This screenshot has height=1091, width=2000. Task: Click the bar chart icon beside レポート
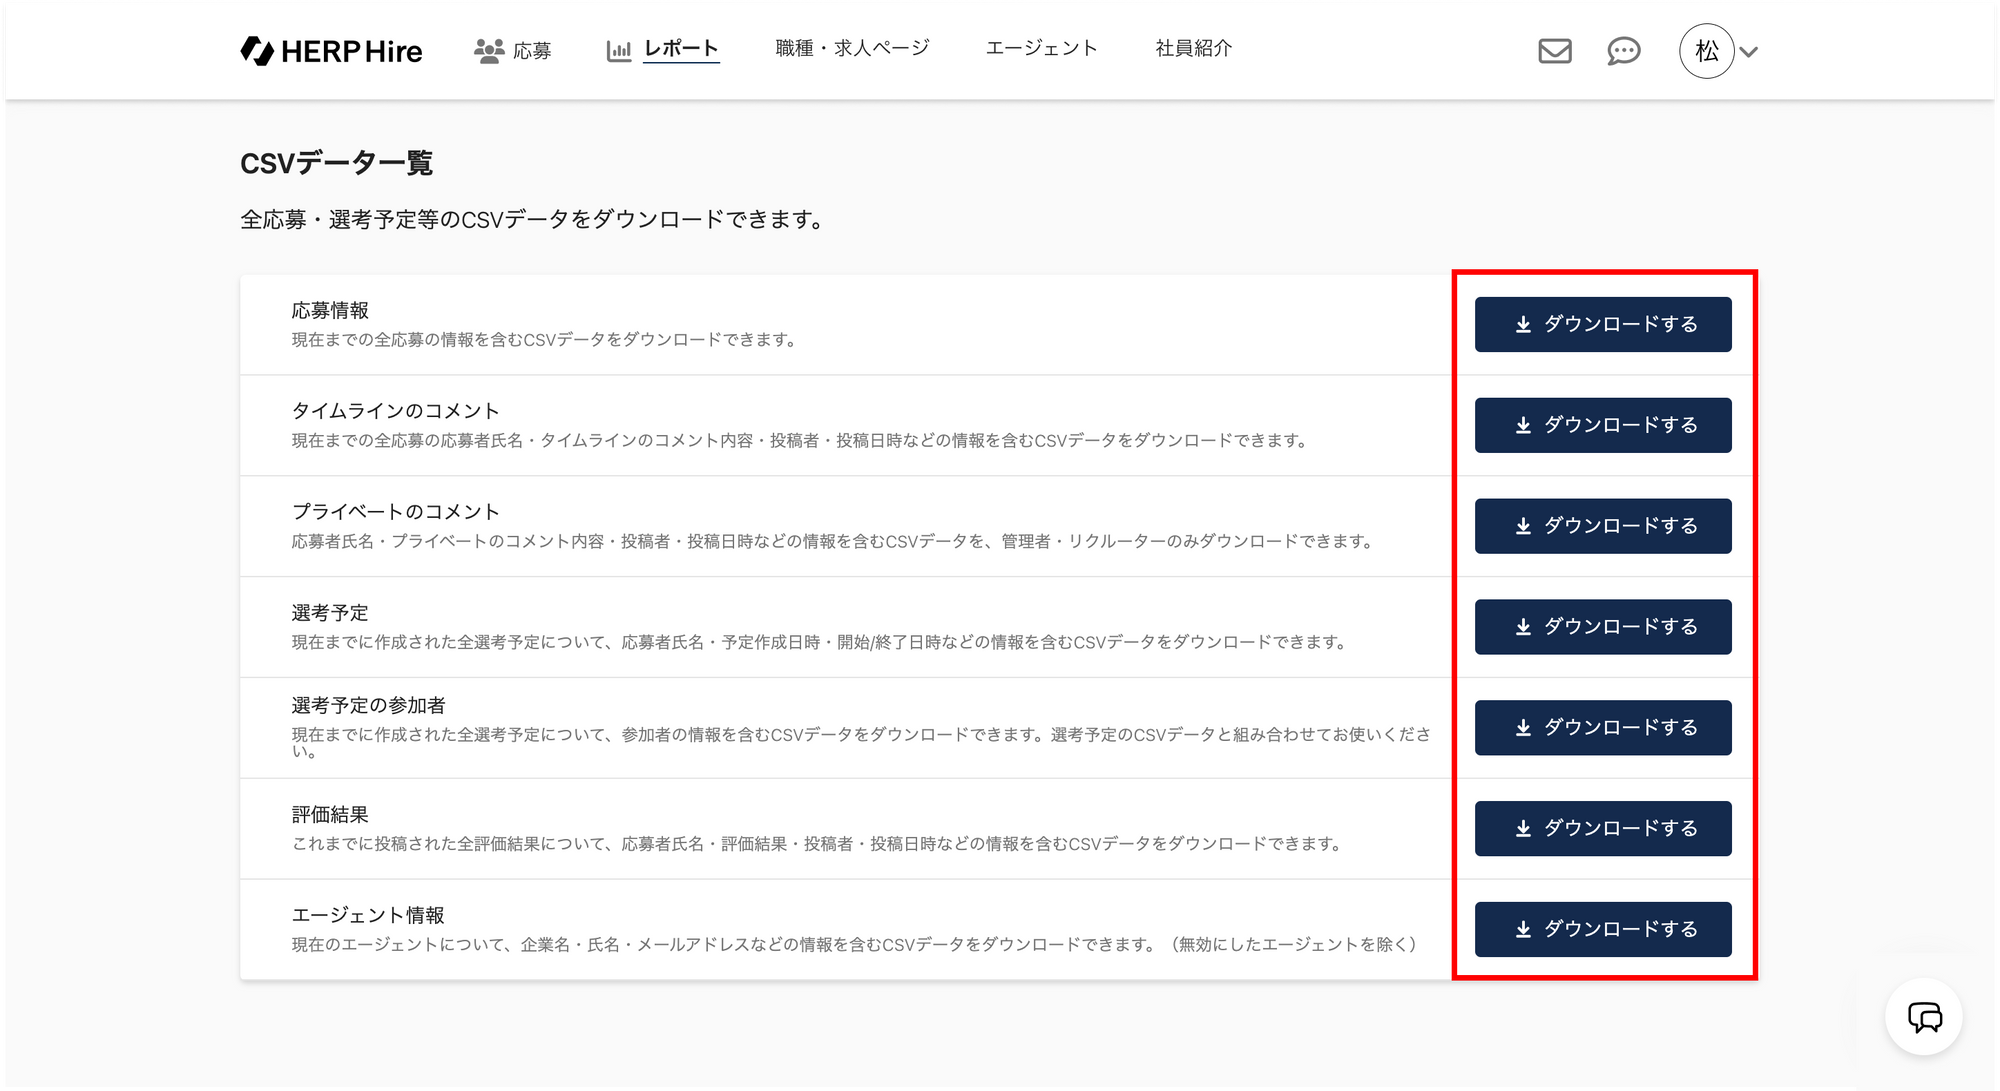pos(619,51)
